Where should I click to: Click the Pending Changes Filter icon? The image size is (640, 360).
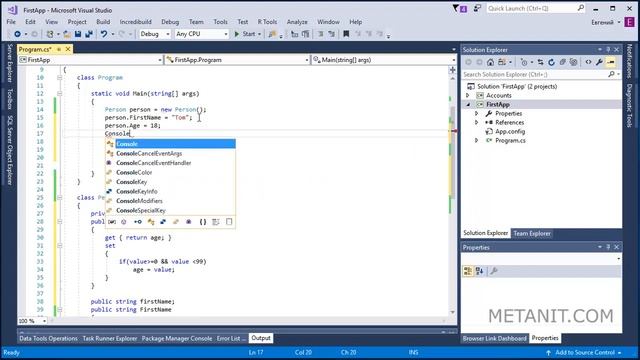click(524, 62)
